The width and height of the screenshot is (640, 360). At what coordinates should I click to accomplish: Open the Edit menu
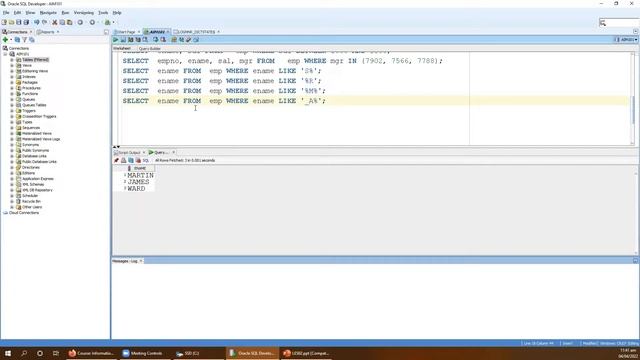[17, 13]
